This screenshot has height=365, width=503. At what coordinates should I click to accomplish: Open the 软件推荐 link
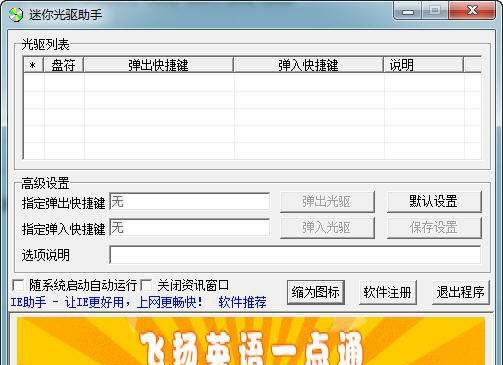[x=242, y=302]
